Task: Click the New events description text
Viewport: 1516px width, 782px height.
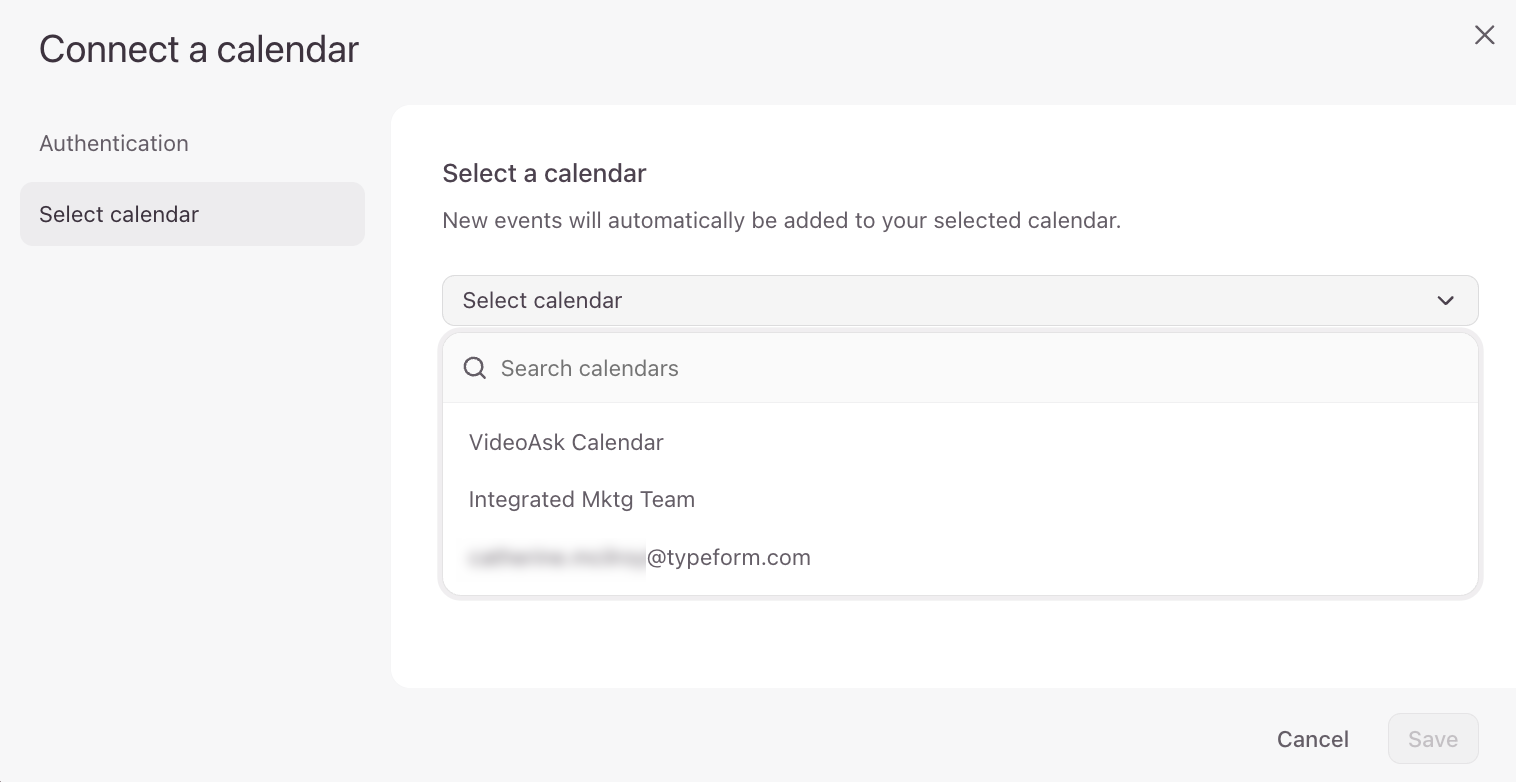Action: tap(781, 220)
